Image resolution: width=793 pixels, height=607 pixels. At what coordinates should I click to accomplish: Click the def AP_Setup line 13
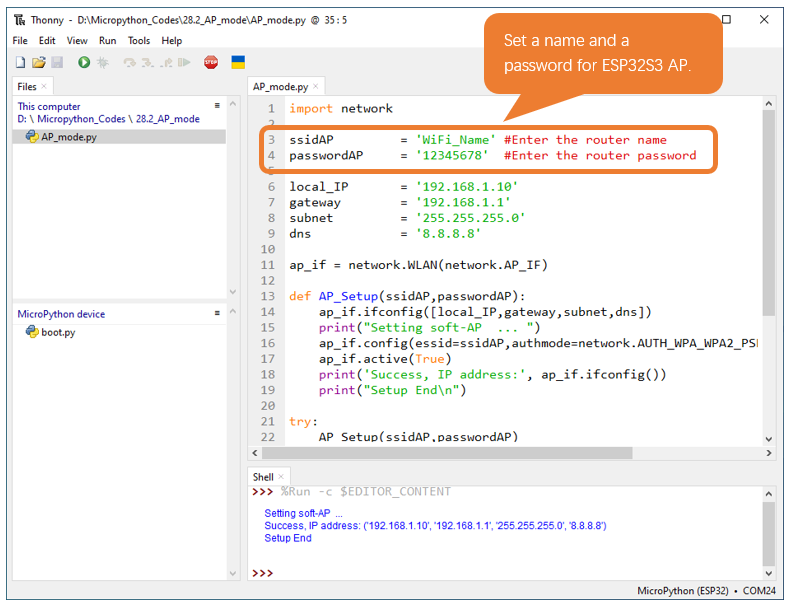click(407, 296)
